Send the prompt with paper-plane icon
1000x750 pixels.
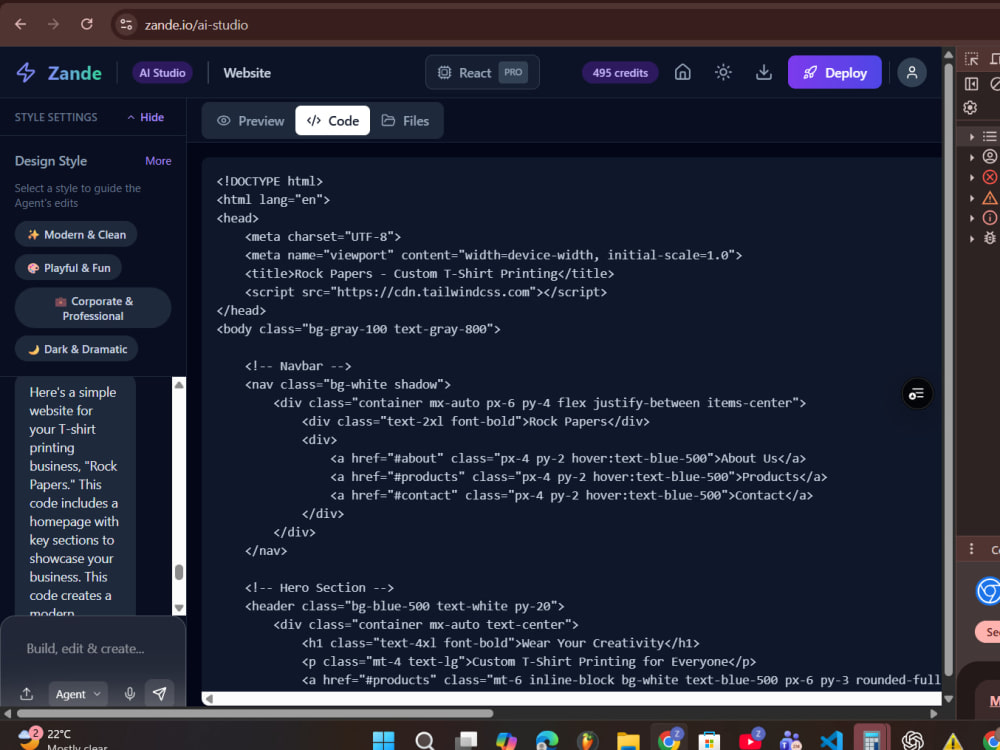[159, 694]
